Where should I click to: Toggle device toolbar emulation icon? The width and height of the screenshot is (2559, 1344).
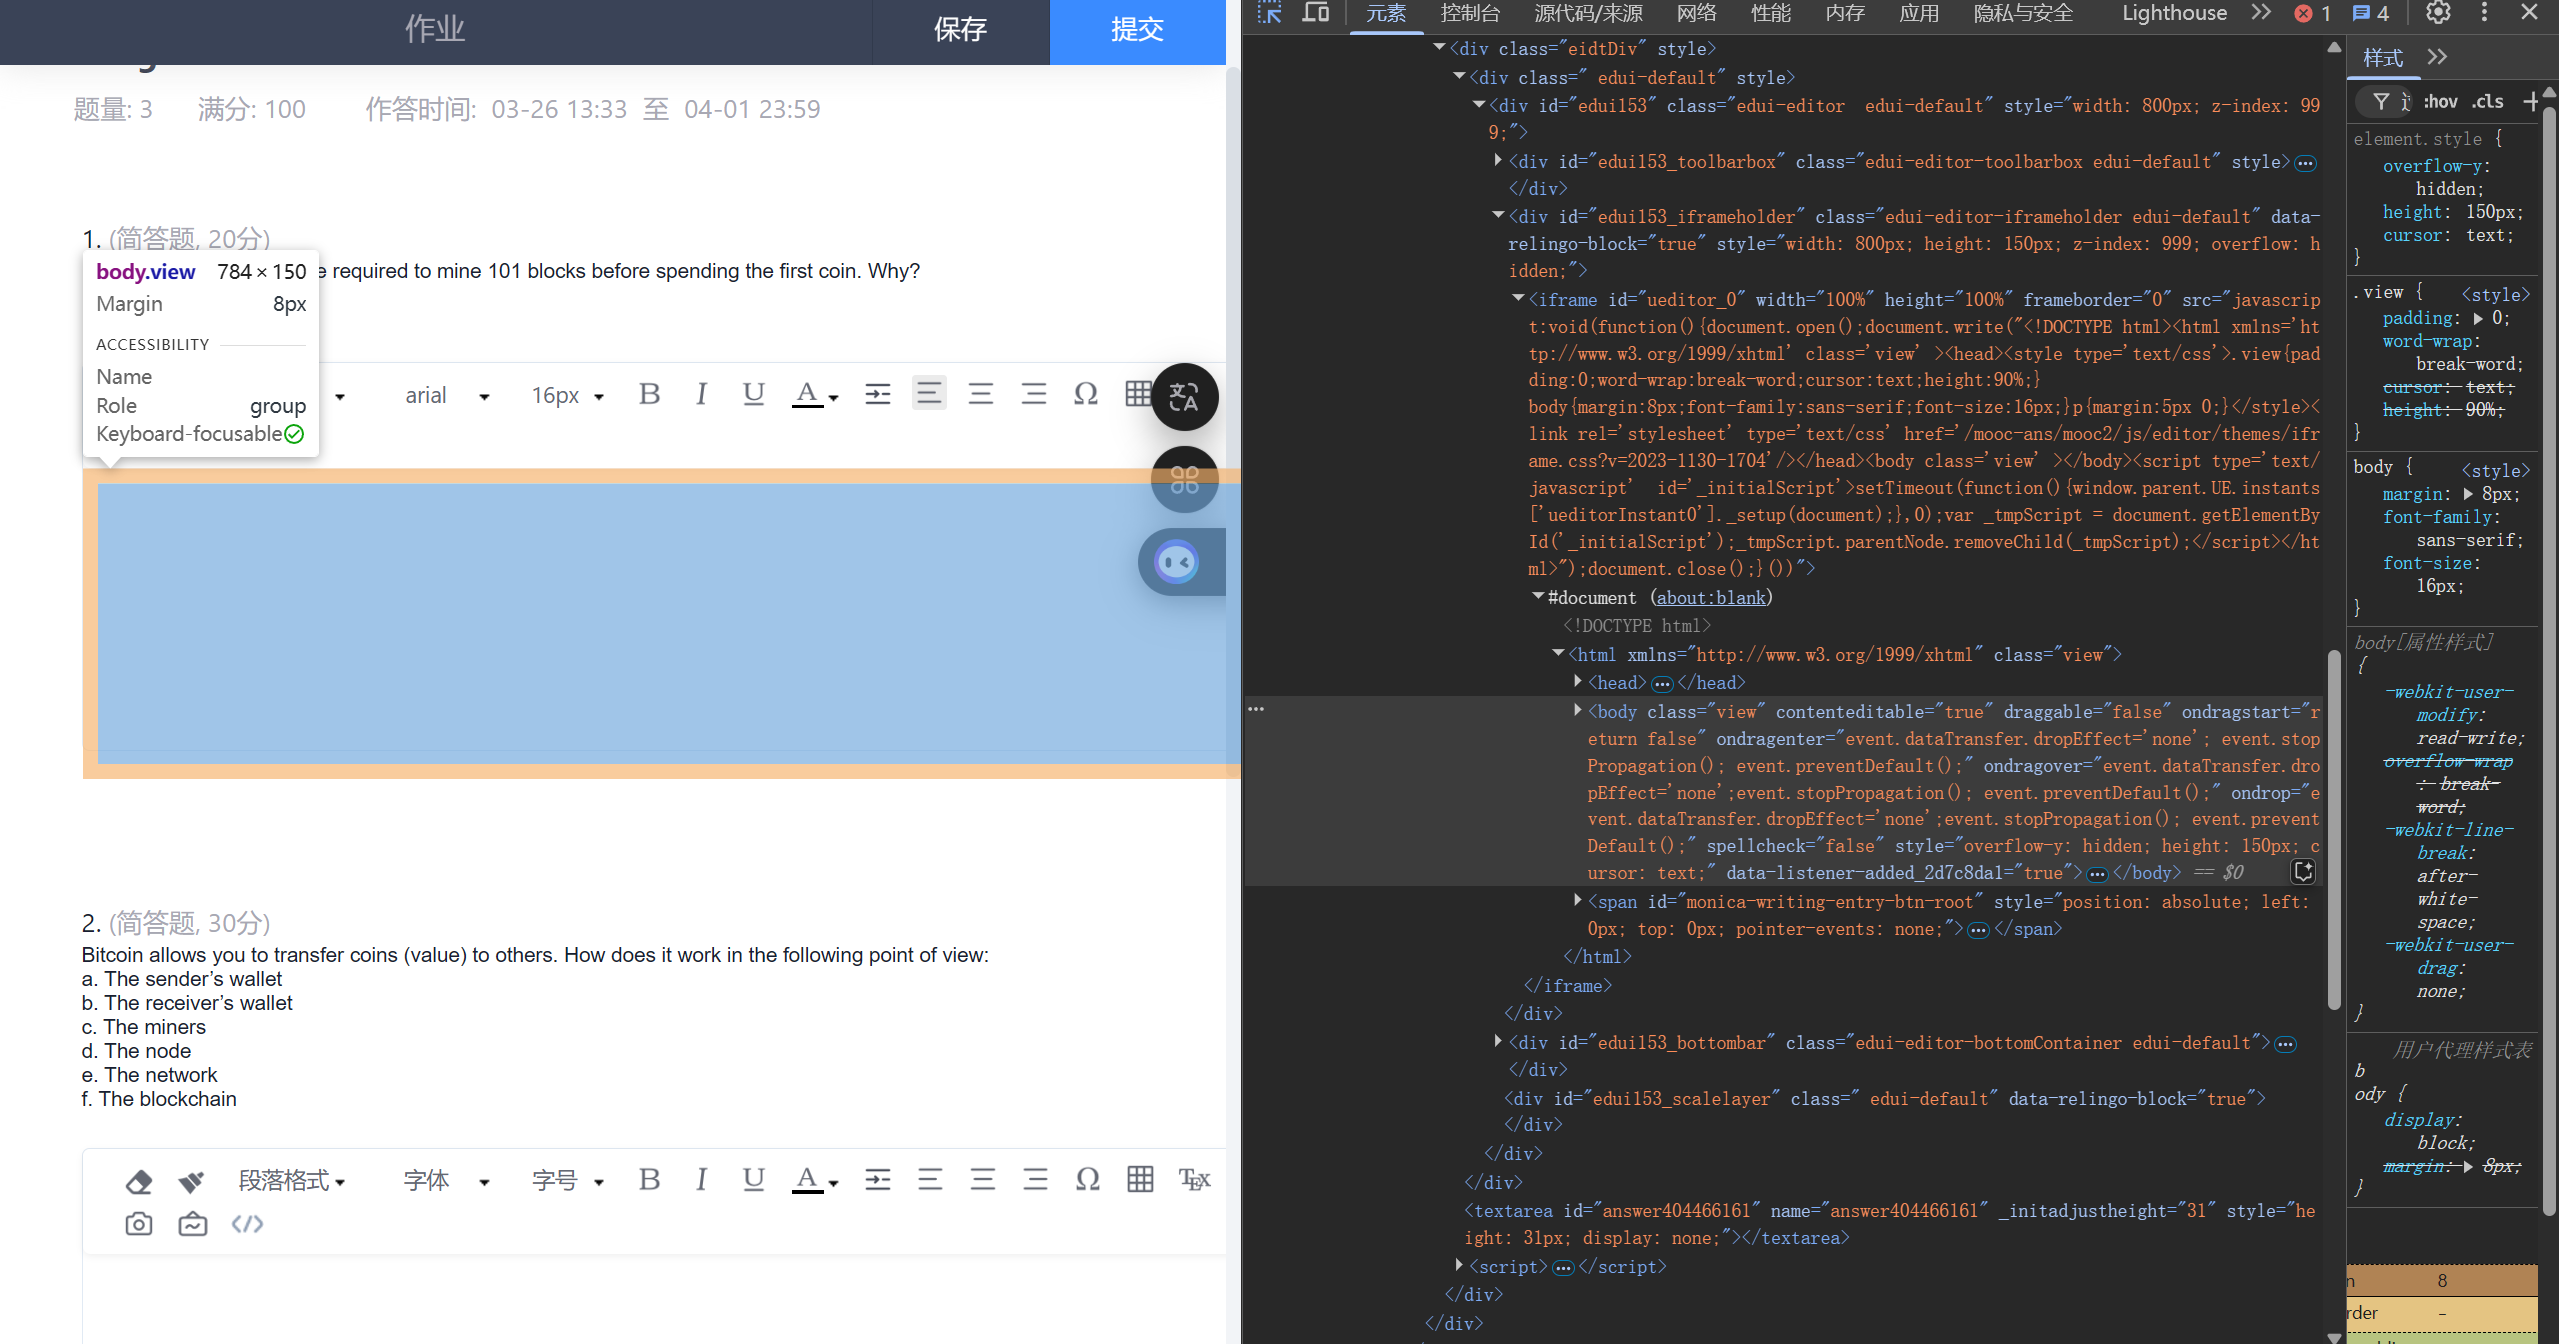(x=1315, y=13)
